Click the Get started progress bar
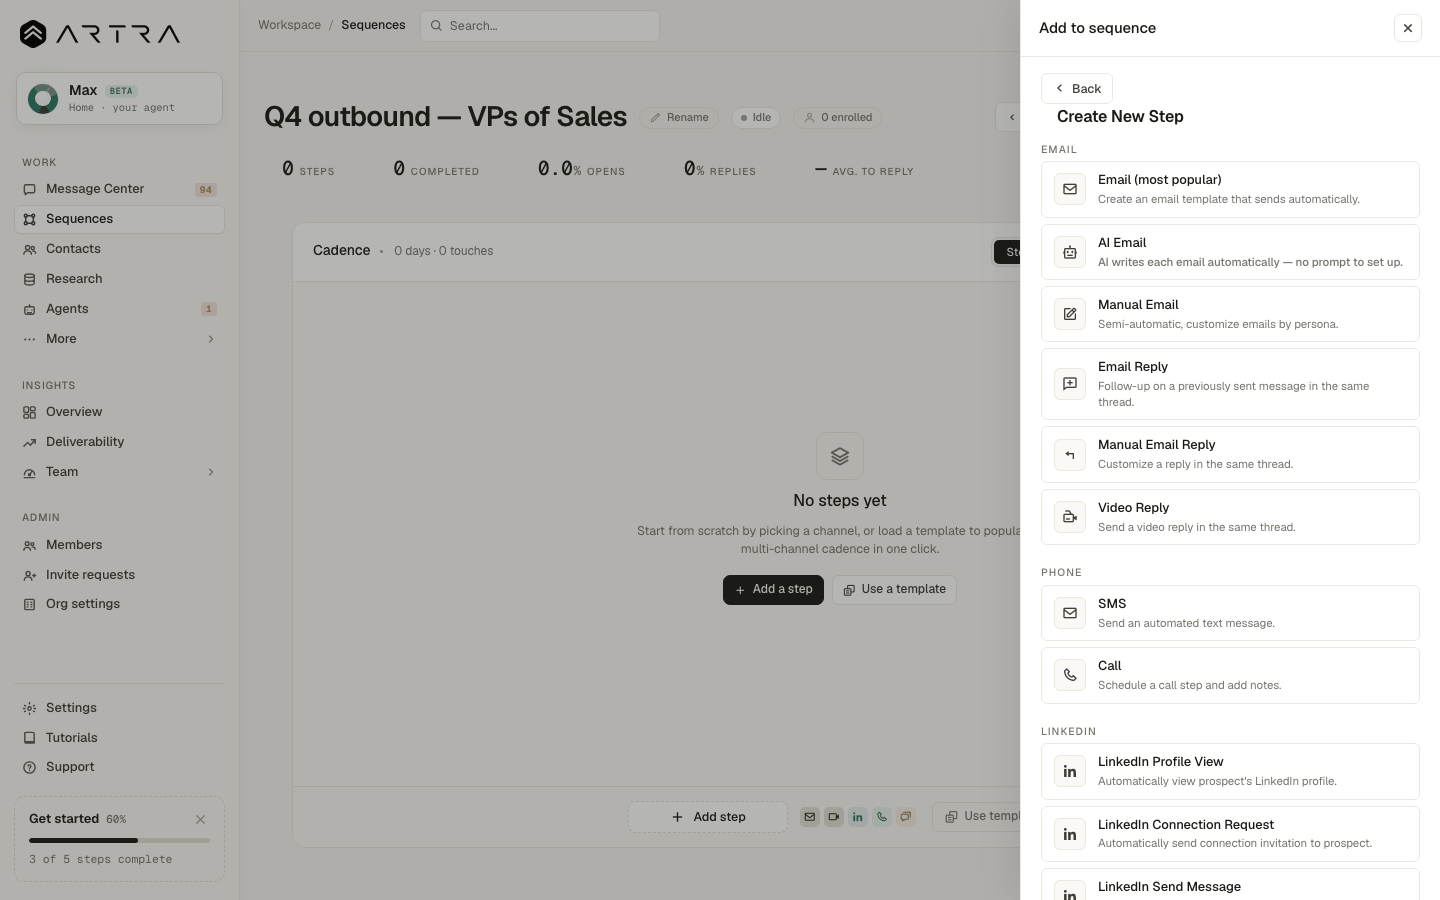Viewport: 1440px width, 900px height. (x=119, y=840)
